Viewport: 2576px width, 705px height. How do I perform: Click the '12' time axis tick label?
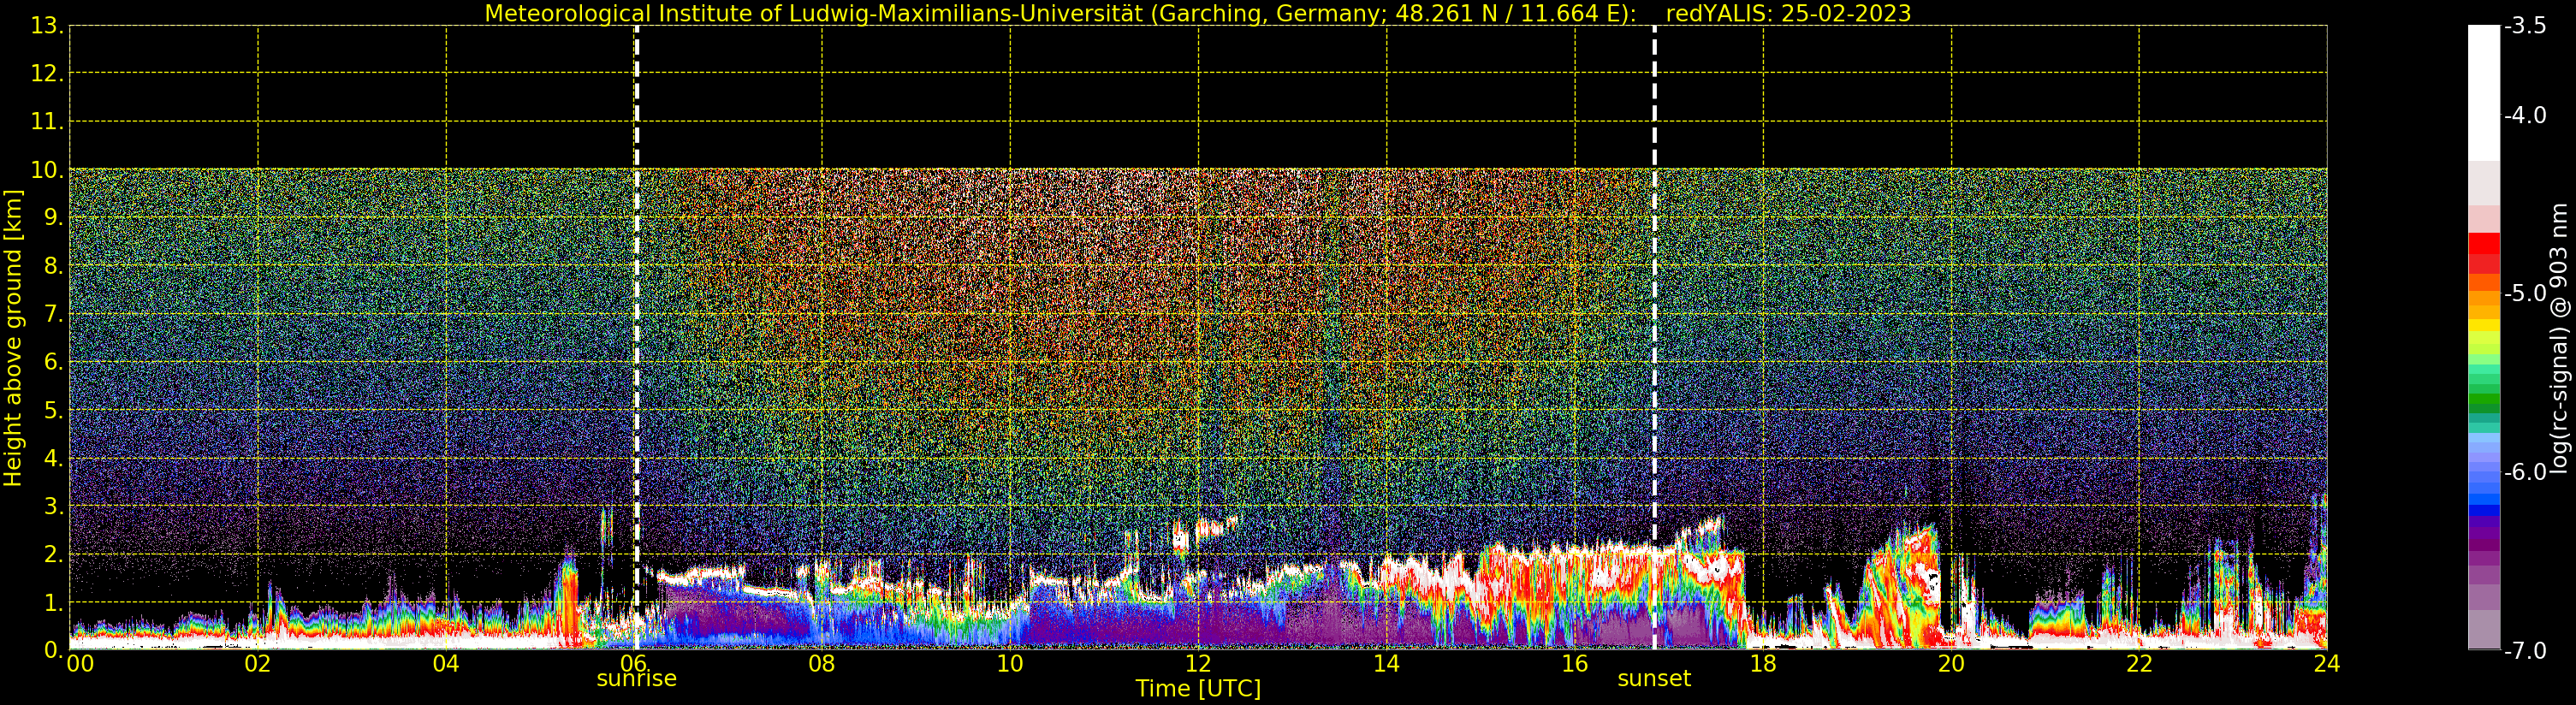click(1198, 664)
